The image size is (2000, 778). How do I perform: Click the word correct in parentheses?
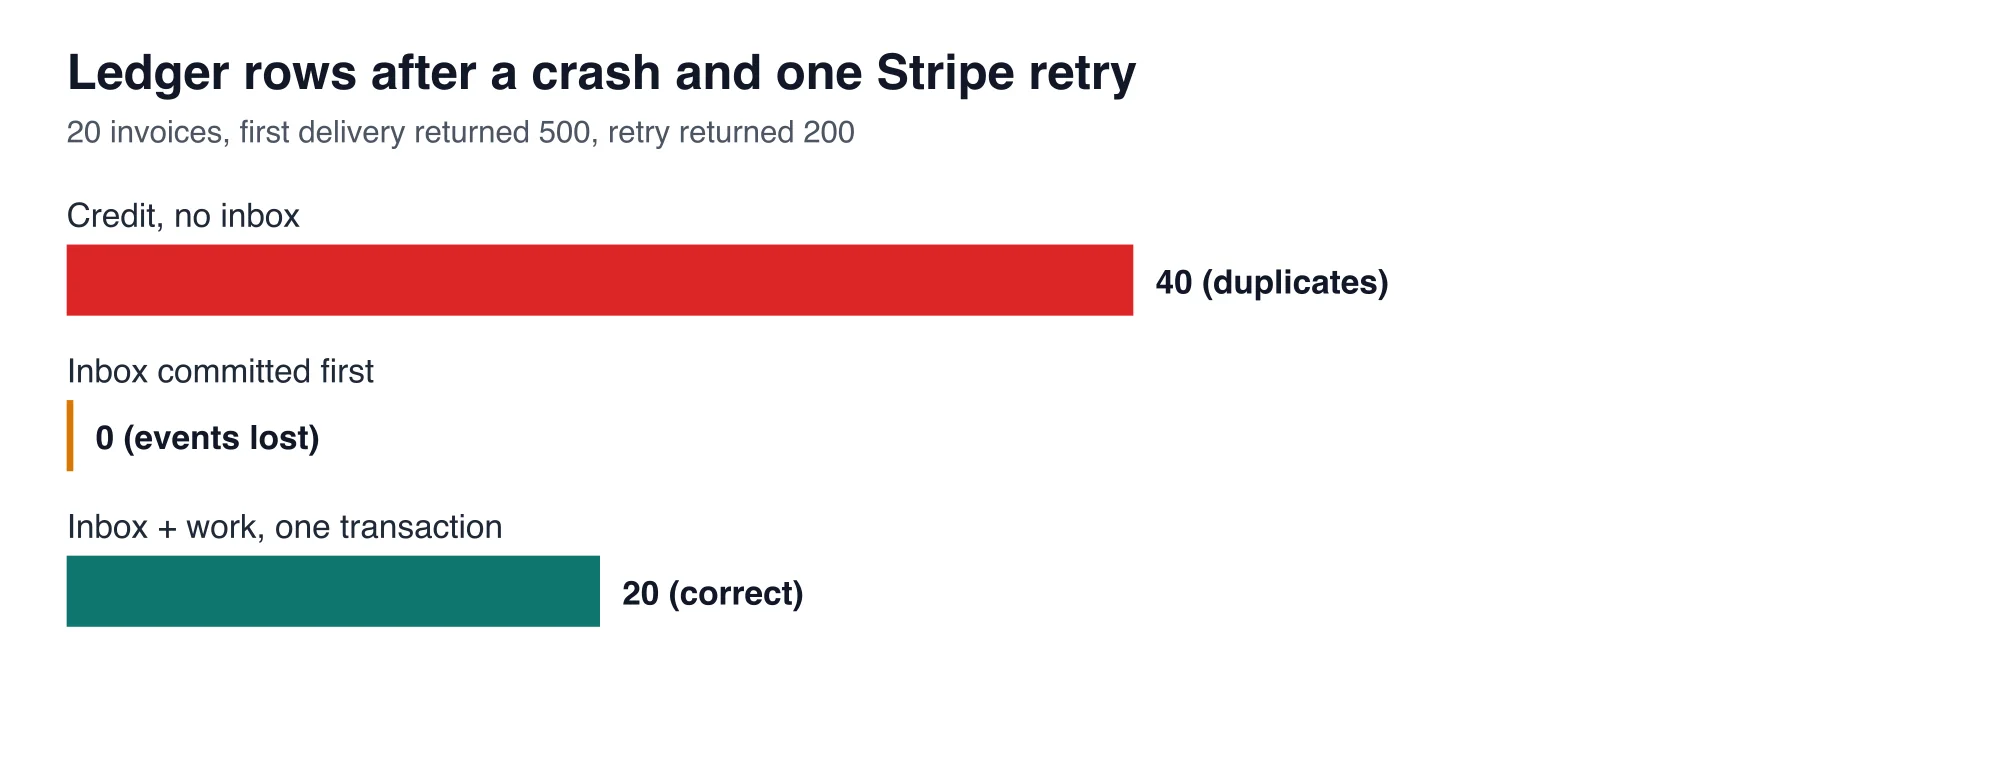point(736,594)
